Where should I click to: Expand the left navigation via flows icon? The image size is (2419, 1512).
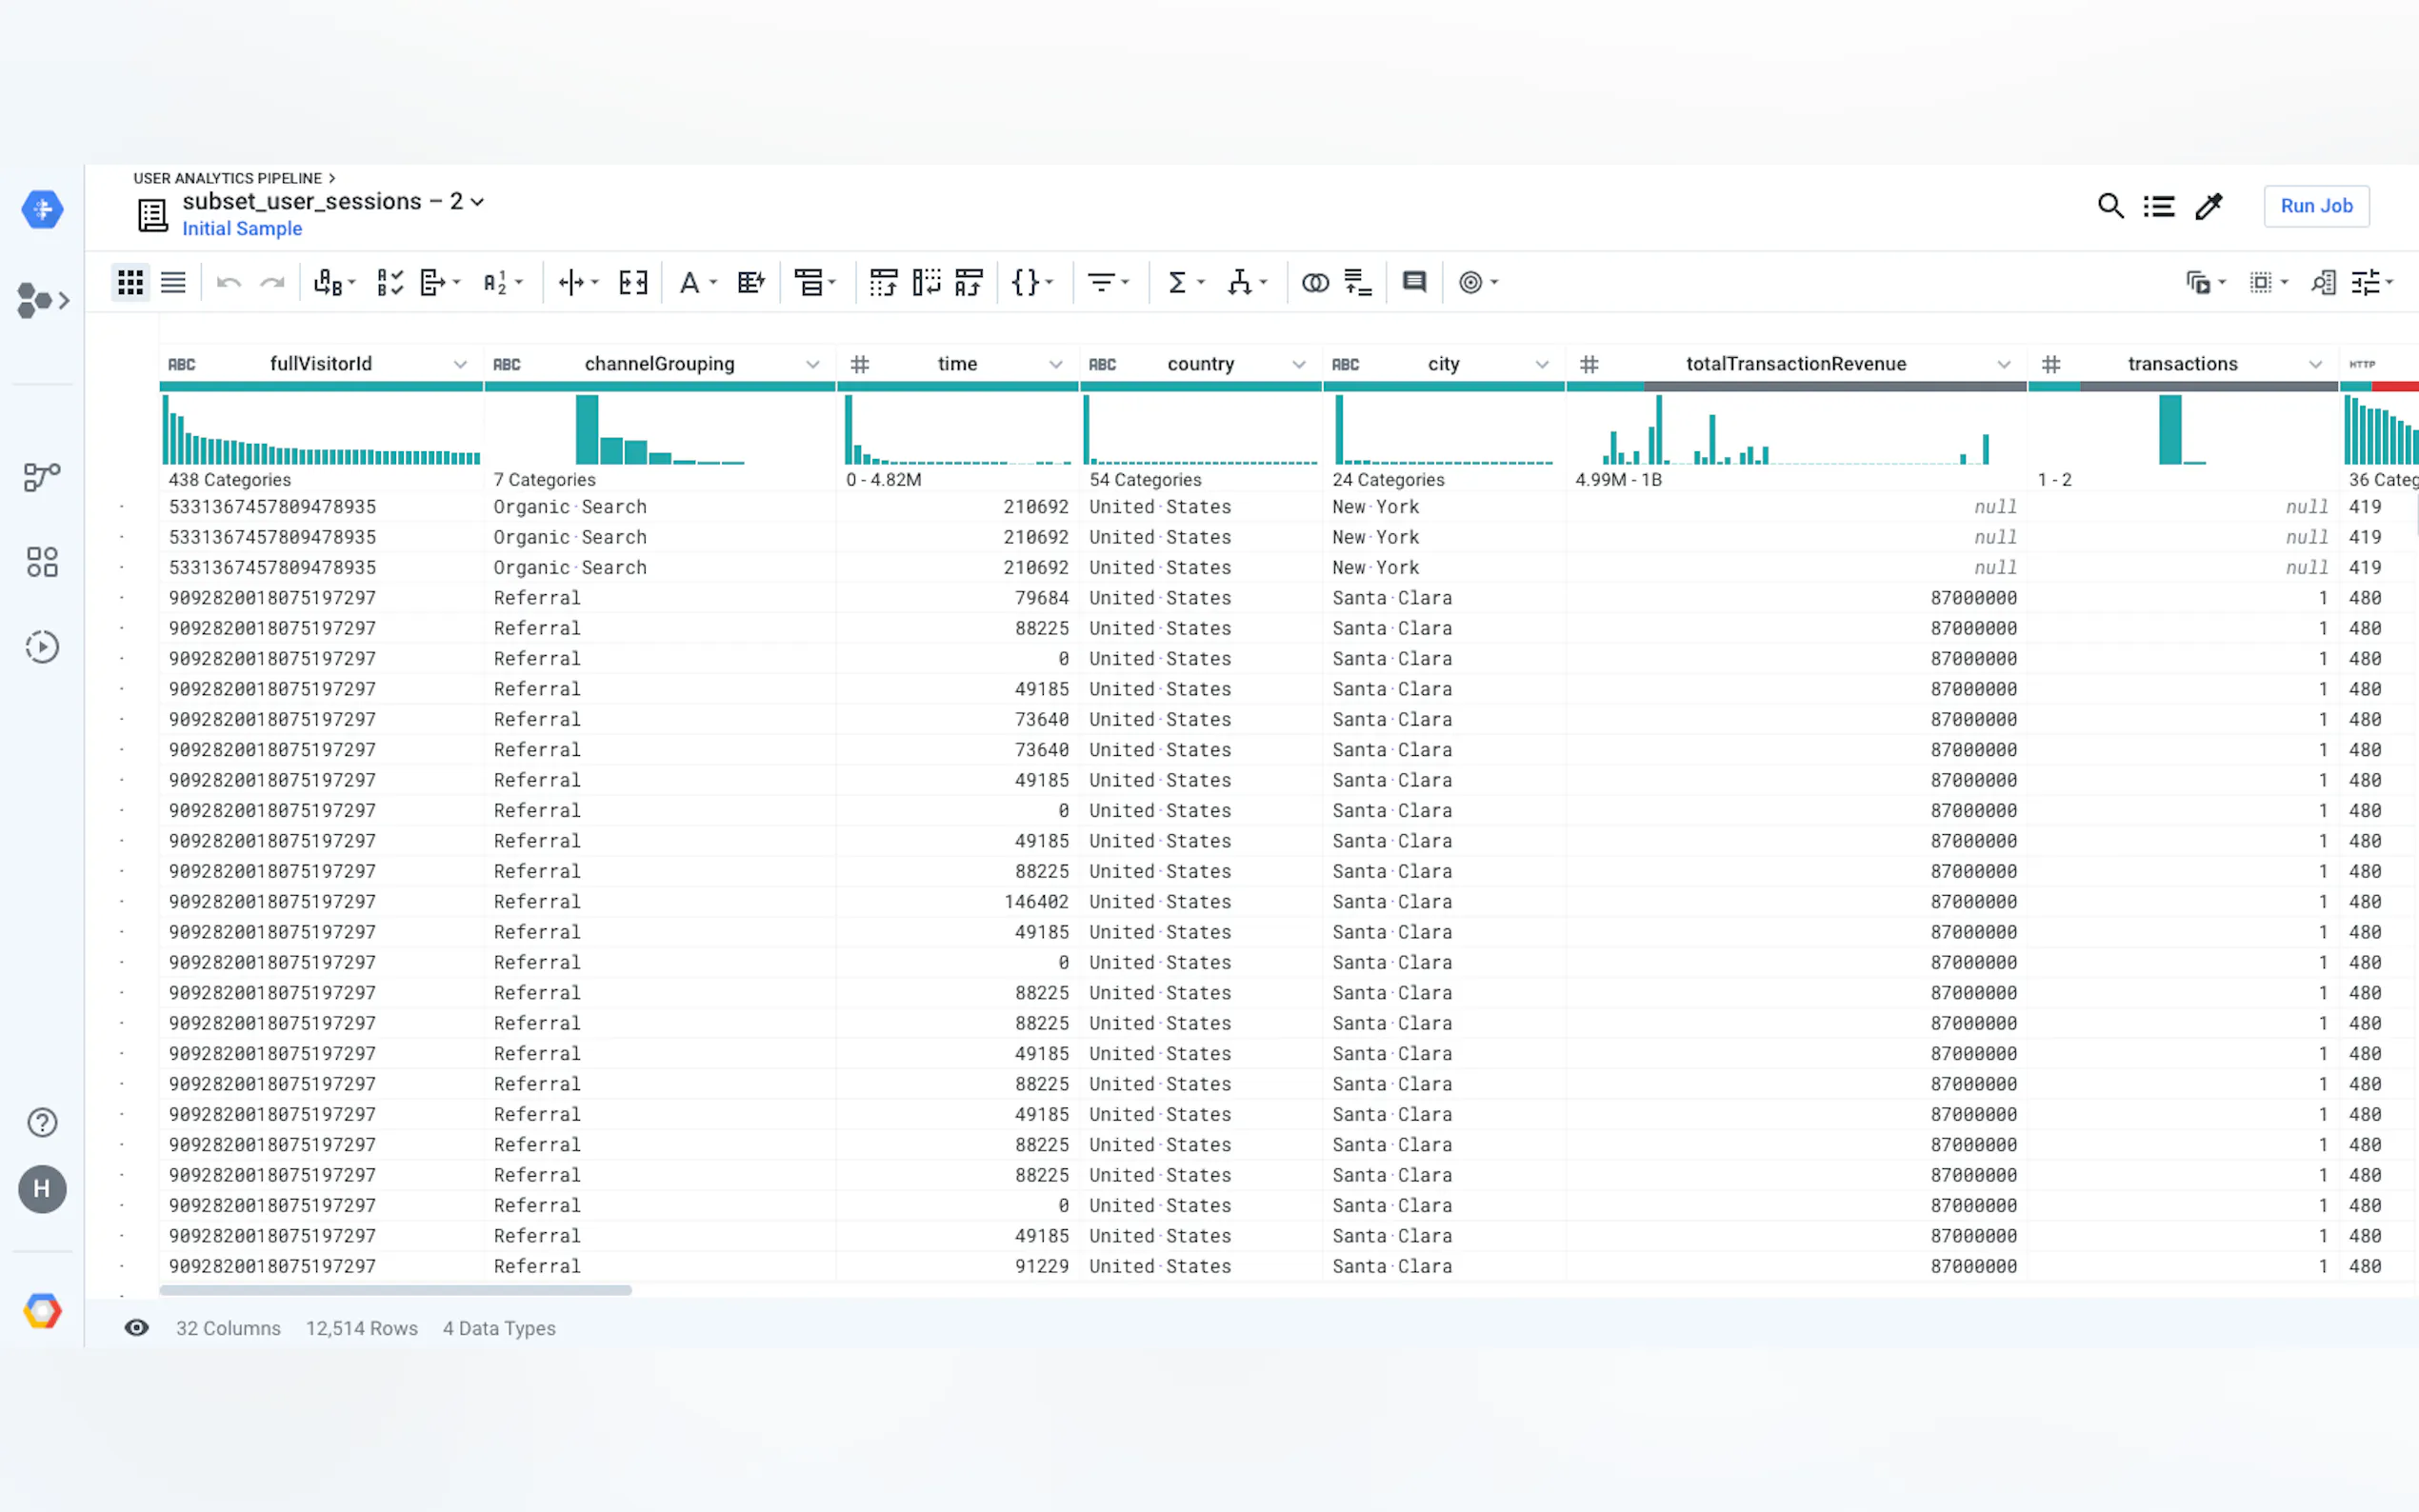43,300
